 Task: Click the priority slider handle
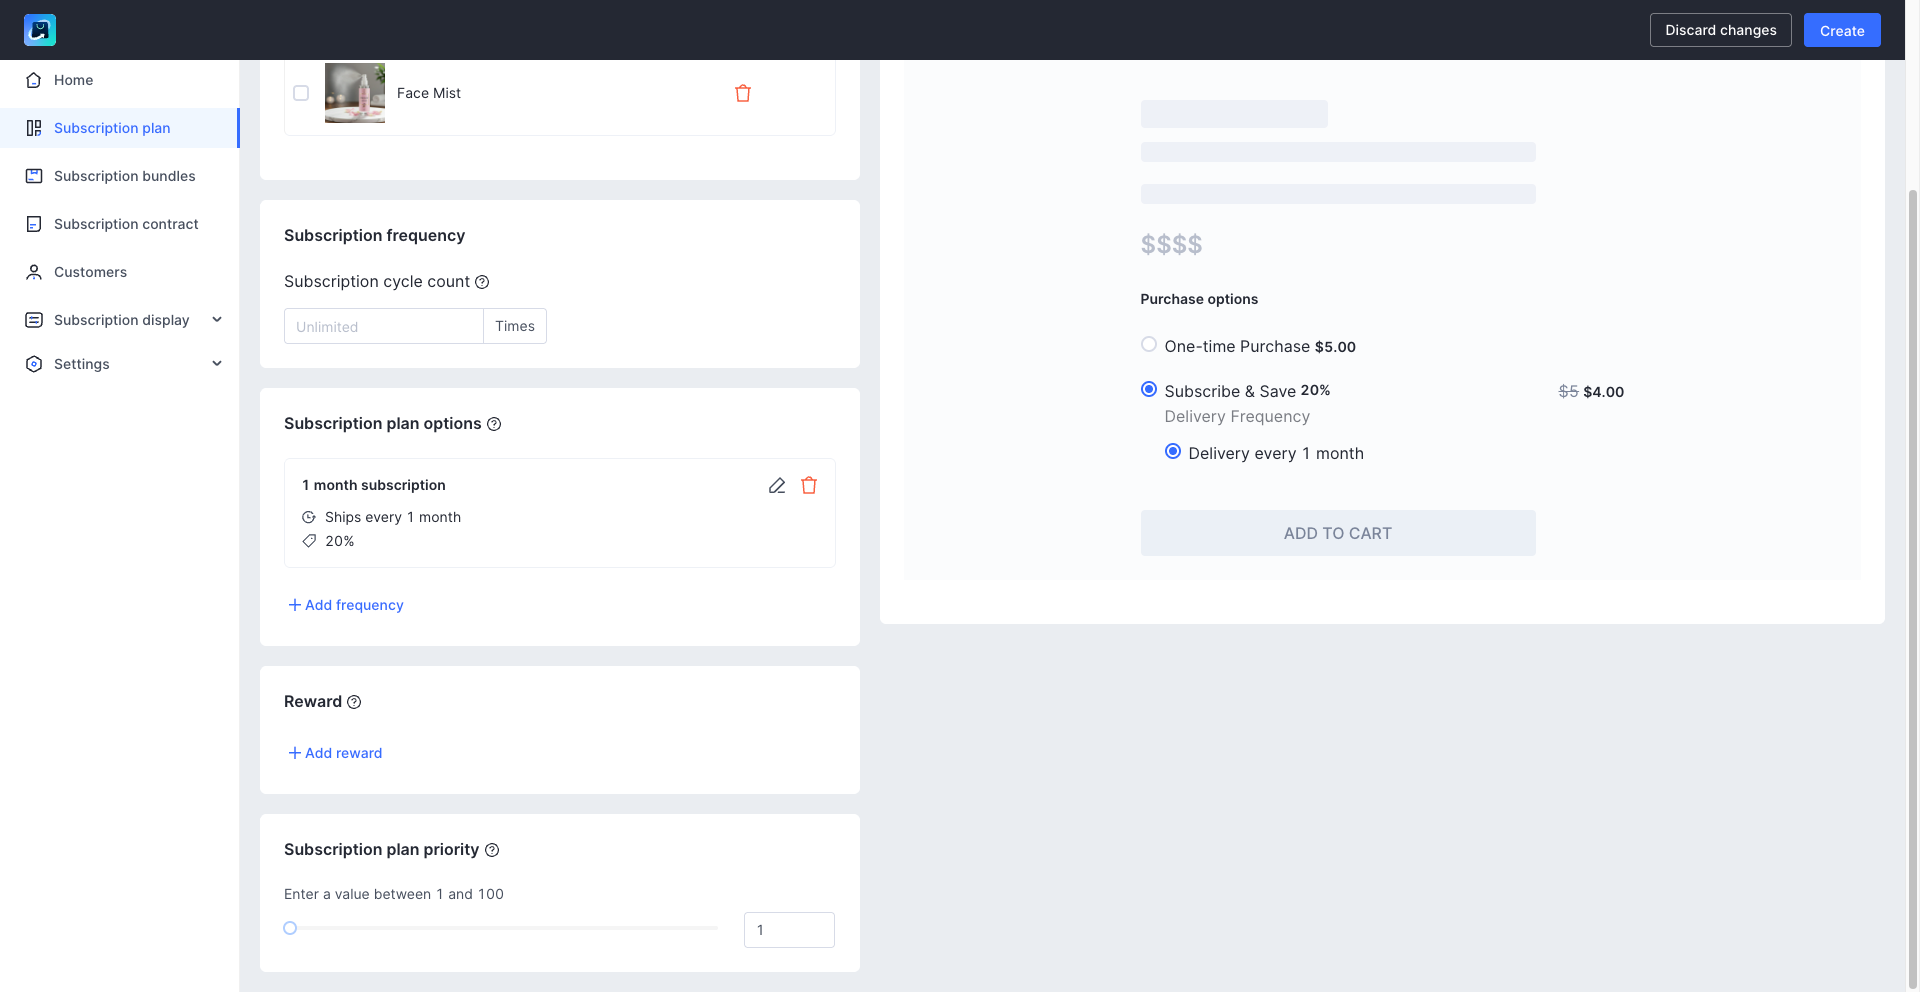(290, 928)
